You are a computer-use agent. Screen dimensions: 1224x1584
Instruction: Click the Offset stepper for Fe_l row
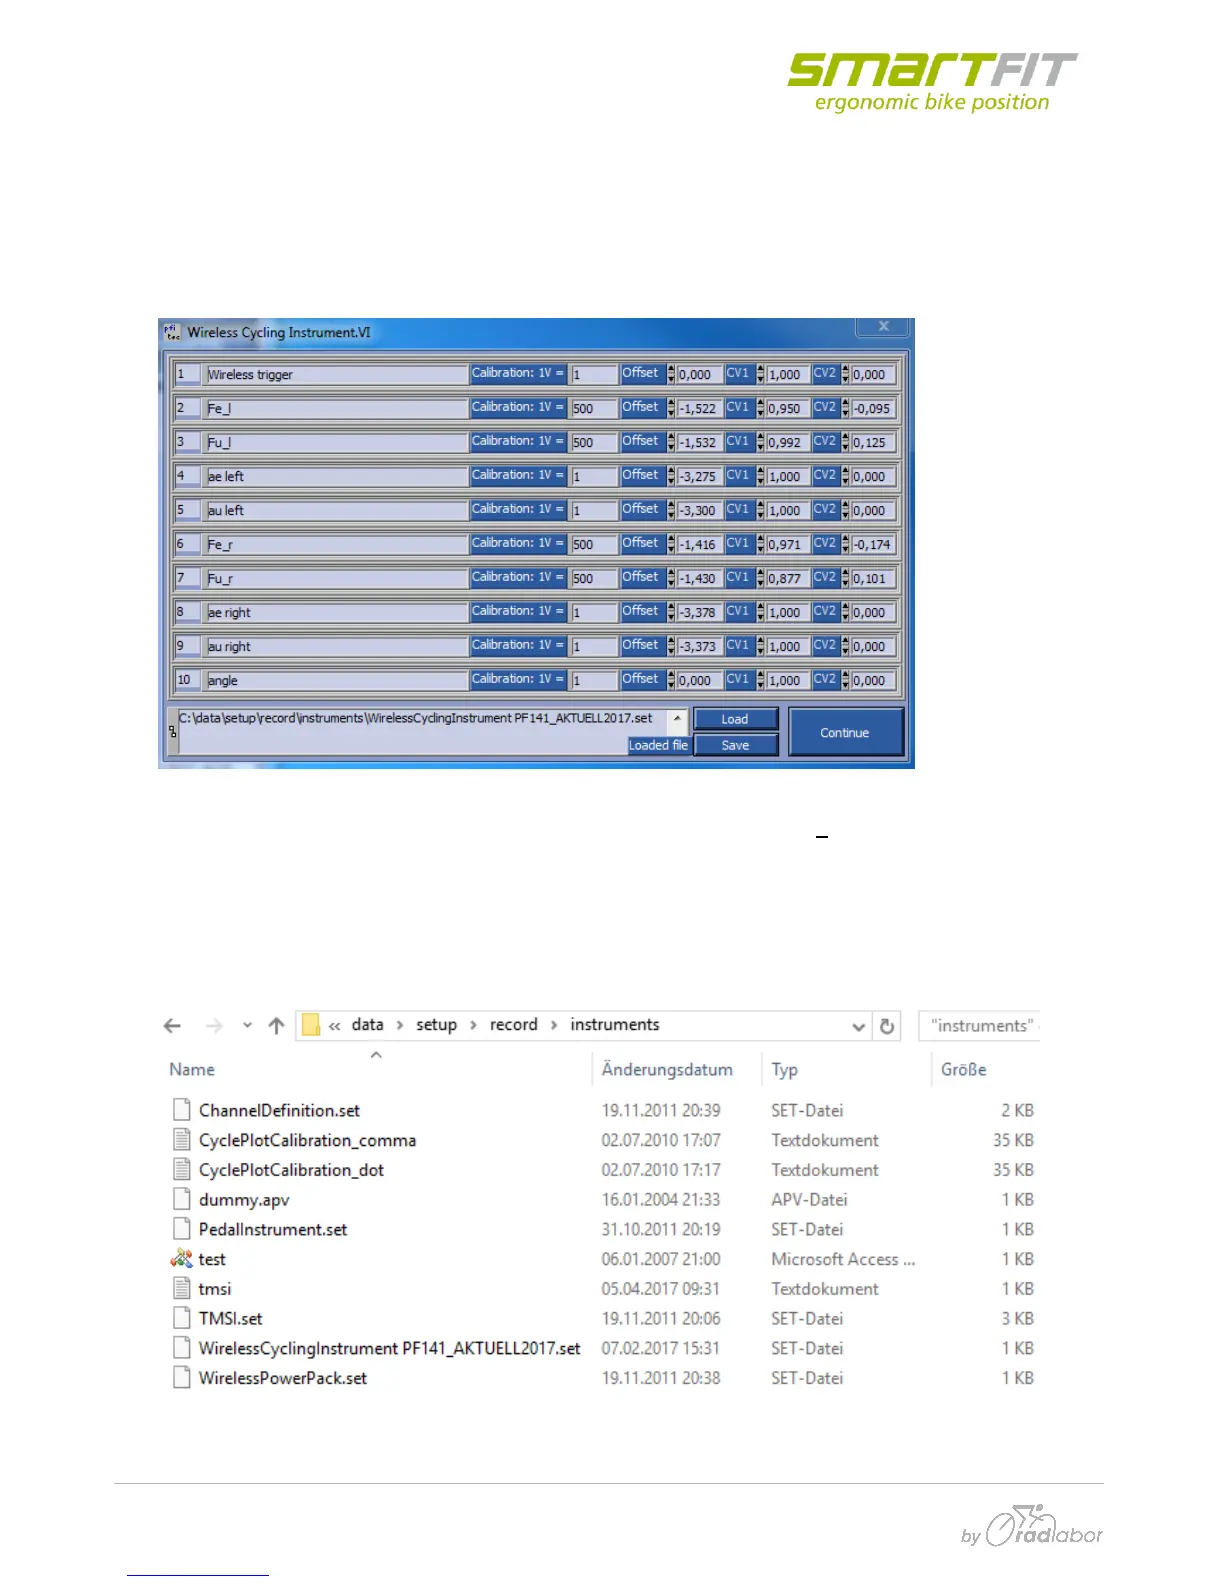click(671, 408)
